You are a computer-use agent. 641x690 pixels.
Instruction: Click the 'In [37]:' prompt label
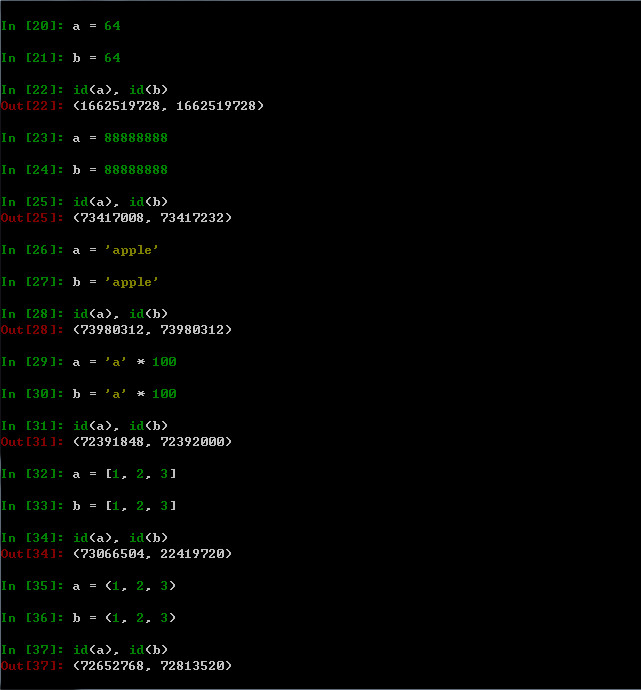coord(32,650)
